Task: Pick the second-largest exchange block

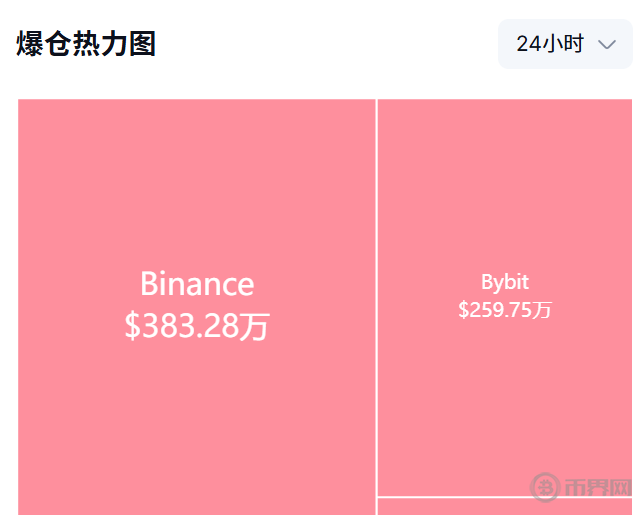Action: (x=505, y=200)
